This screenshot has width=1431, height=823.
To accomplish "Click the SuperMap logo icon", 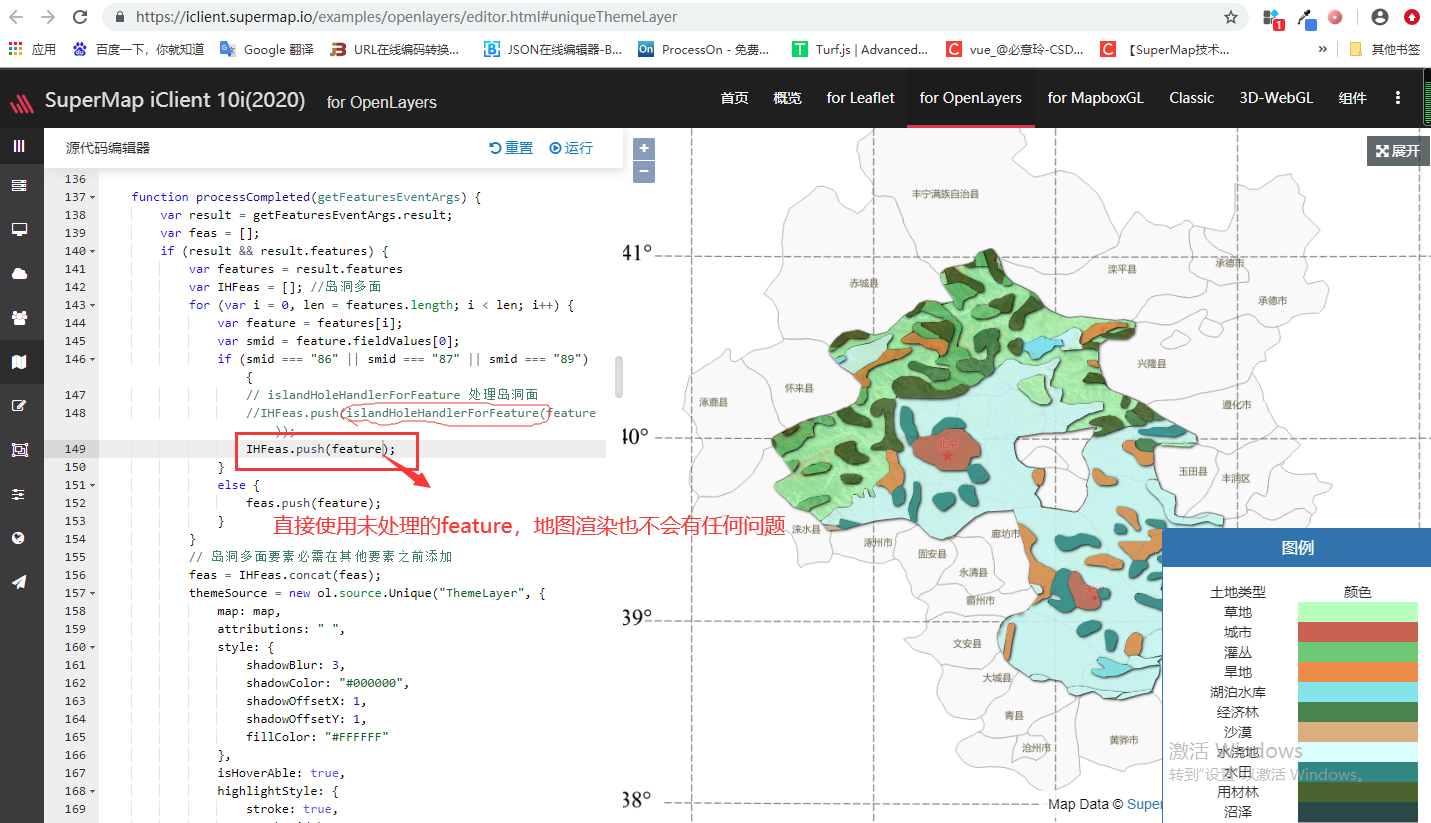I will click(x=22, y=102).
